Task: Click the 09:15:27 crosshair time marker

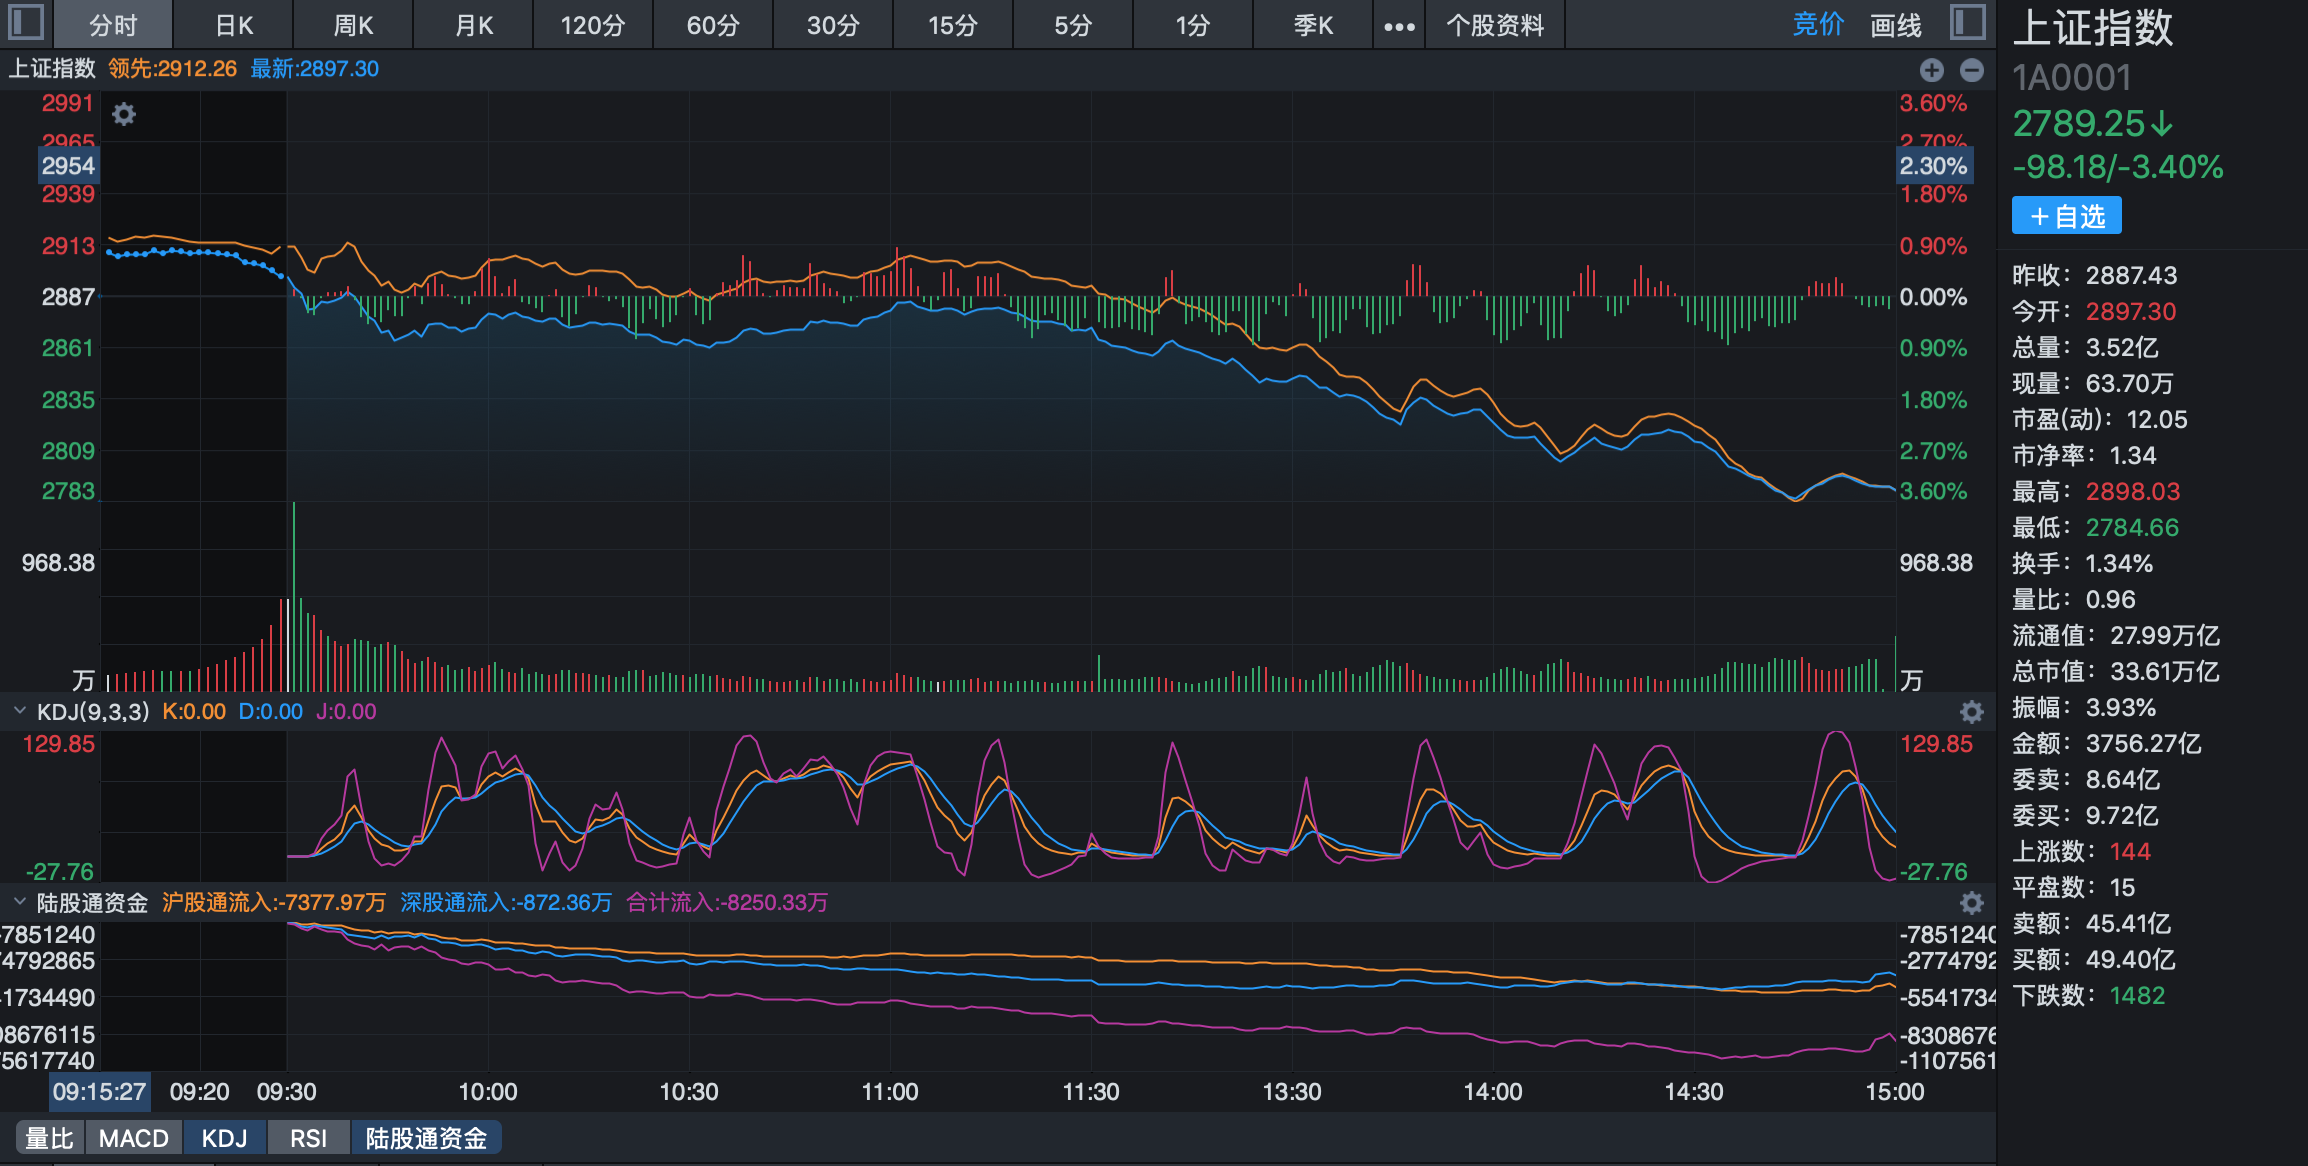Action: pos(100,1092)
